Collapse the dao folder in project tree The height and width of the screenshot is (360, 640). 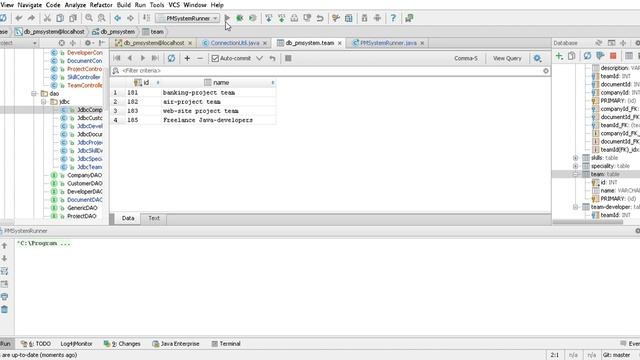click(x=35, y=93)
